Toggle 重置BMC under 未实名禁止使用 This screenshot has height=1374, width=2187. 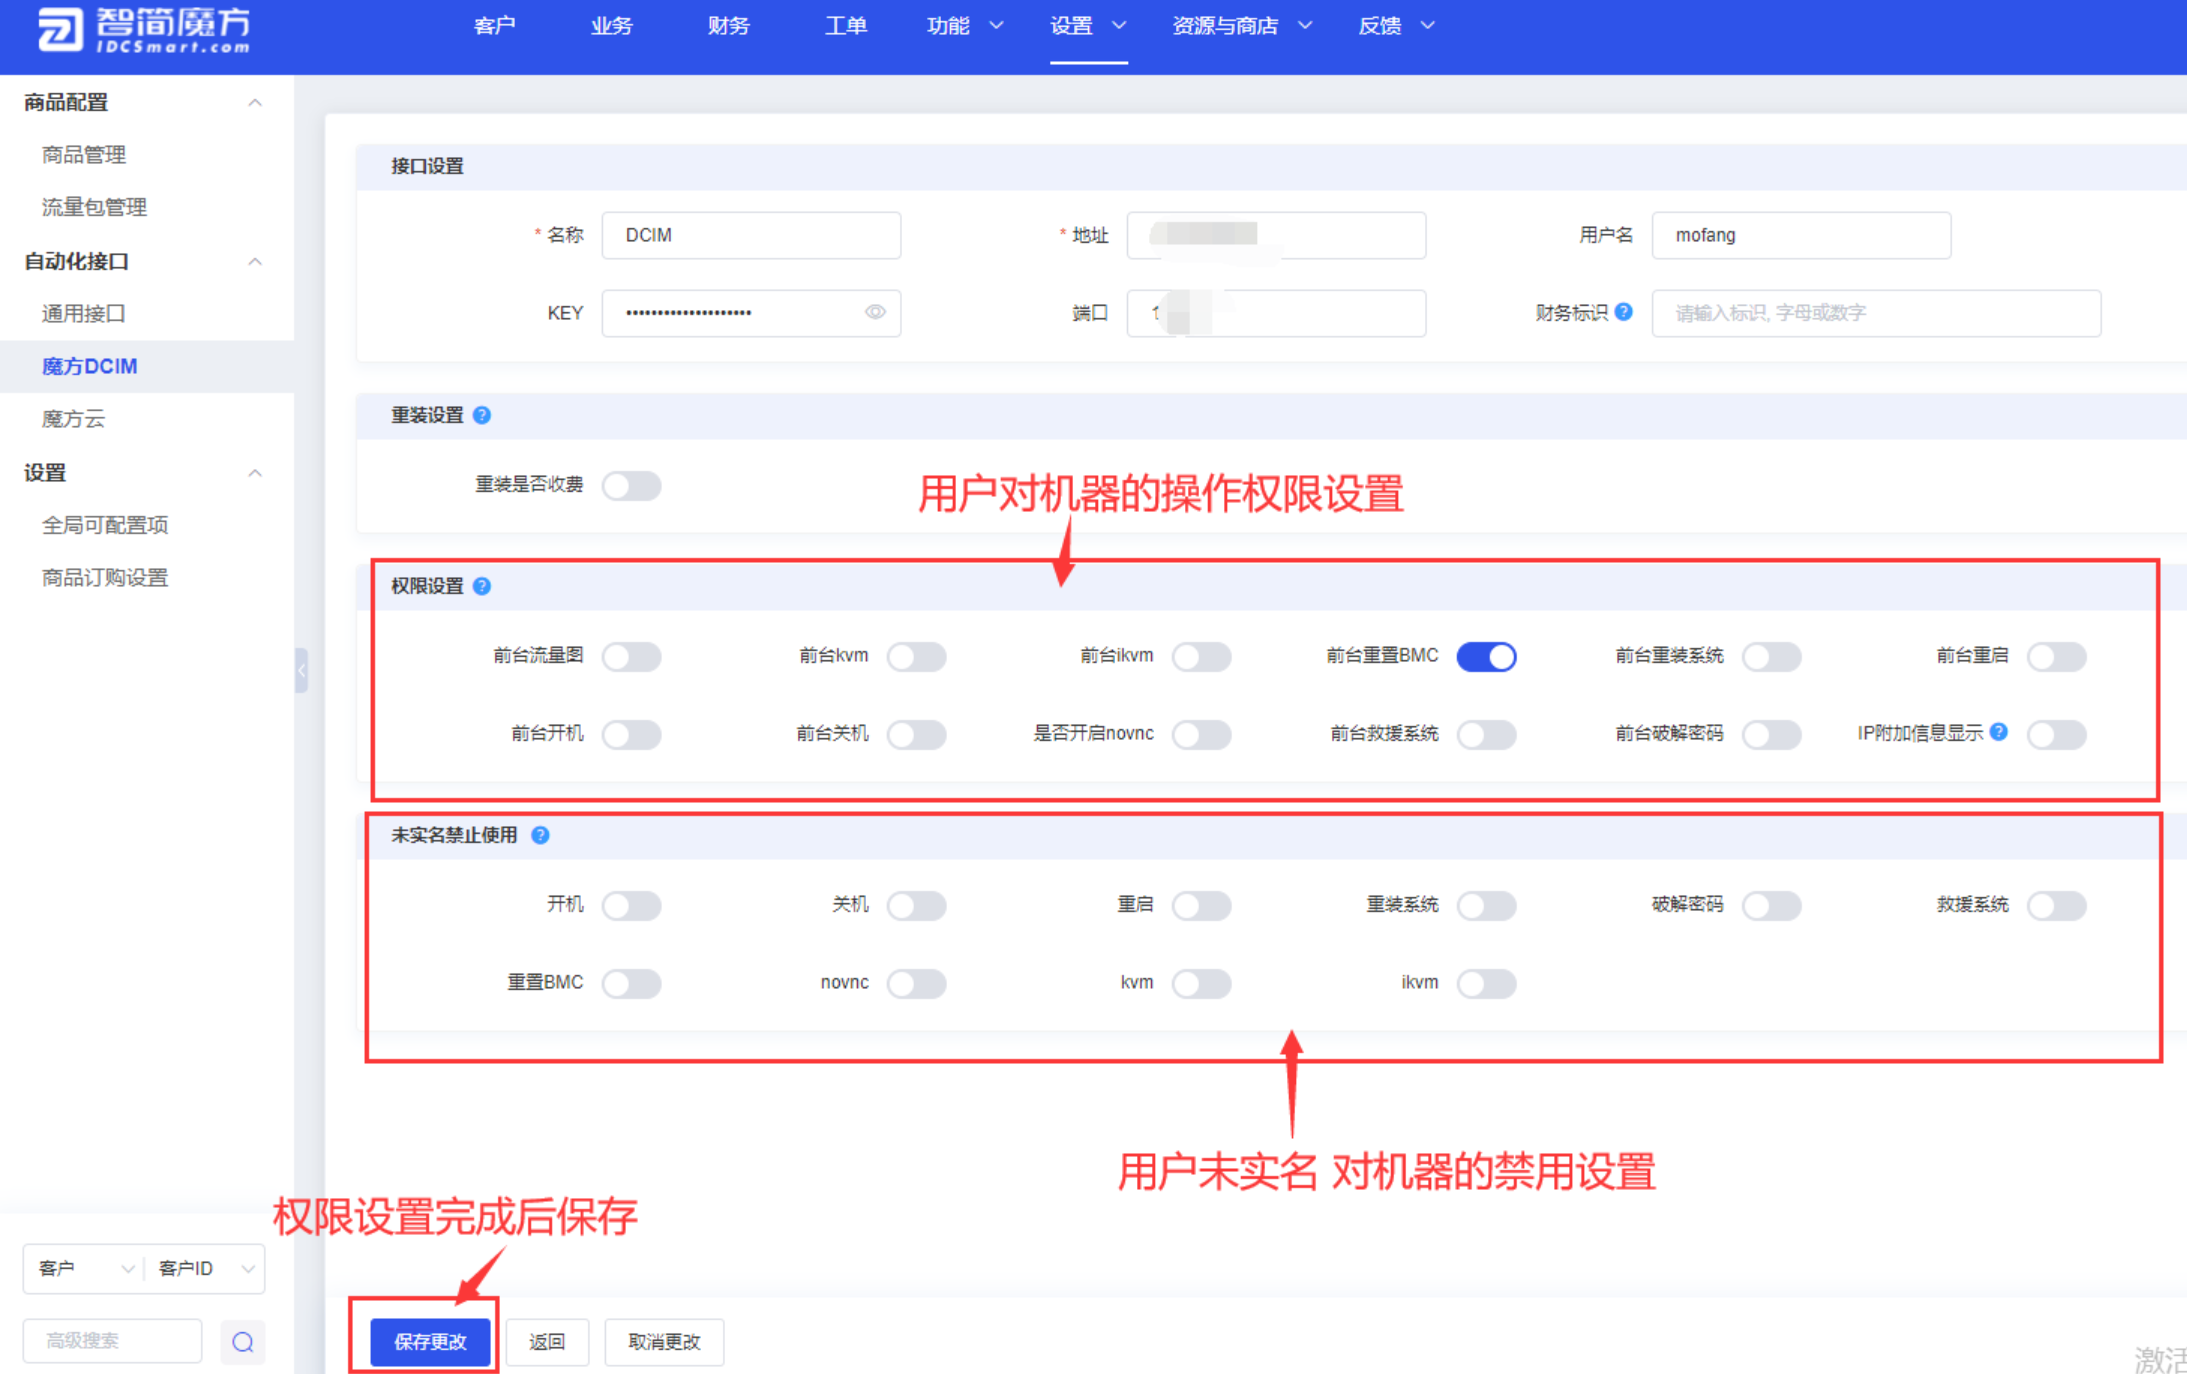[x=631, y=984]
